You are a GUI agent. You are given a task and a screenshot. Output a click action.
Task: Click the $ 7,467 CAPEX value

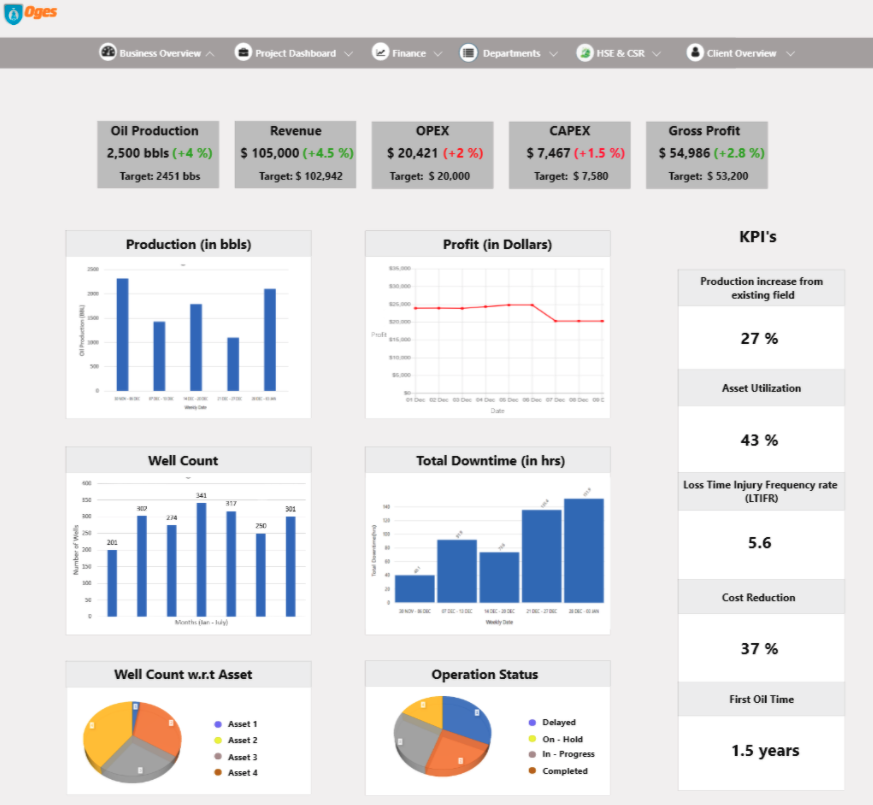tap(548, 153)
